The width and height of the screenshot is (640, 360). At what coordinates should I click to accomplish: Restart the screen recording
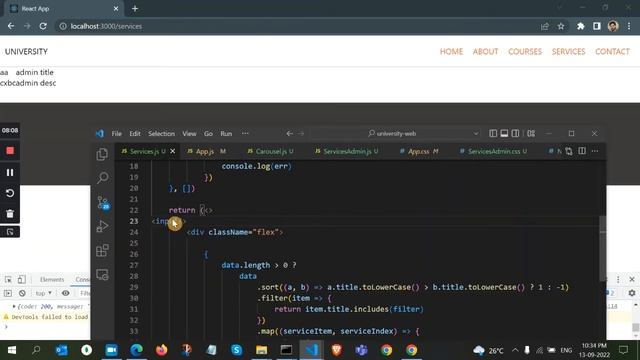10,193
